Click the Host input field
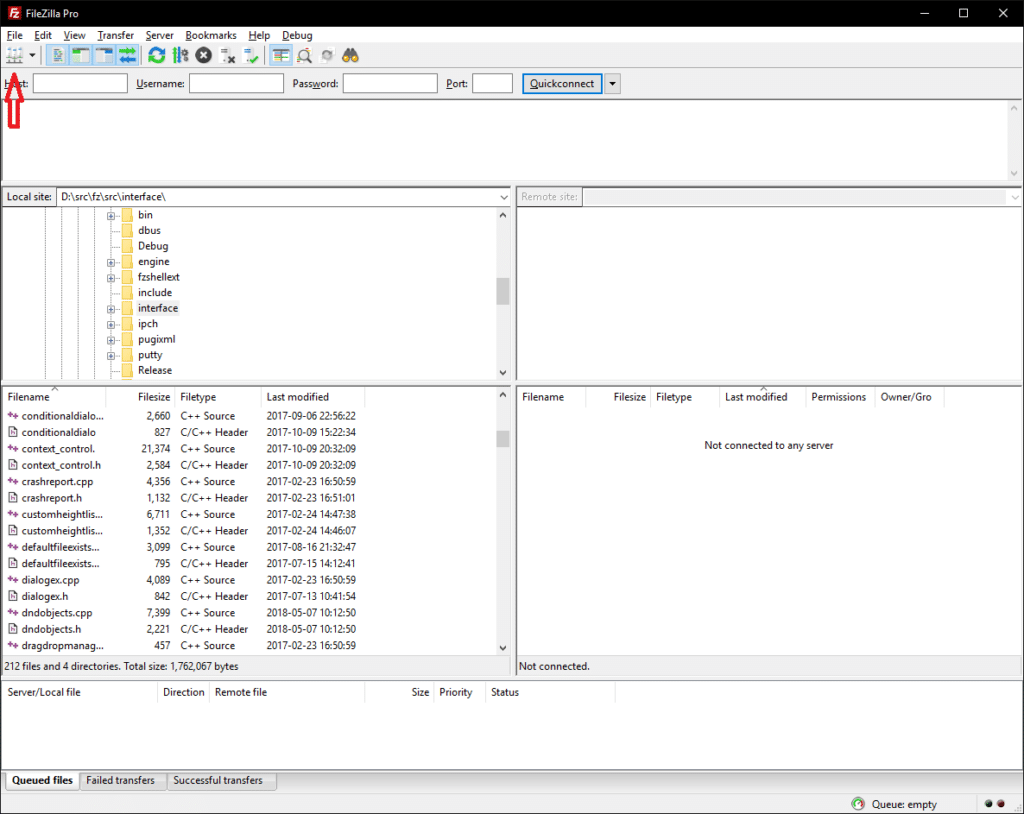 pyautogui.click(x=80, y=84)
